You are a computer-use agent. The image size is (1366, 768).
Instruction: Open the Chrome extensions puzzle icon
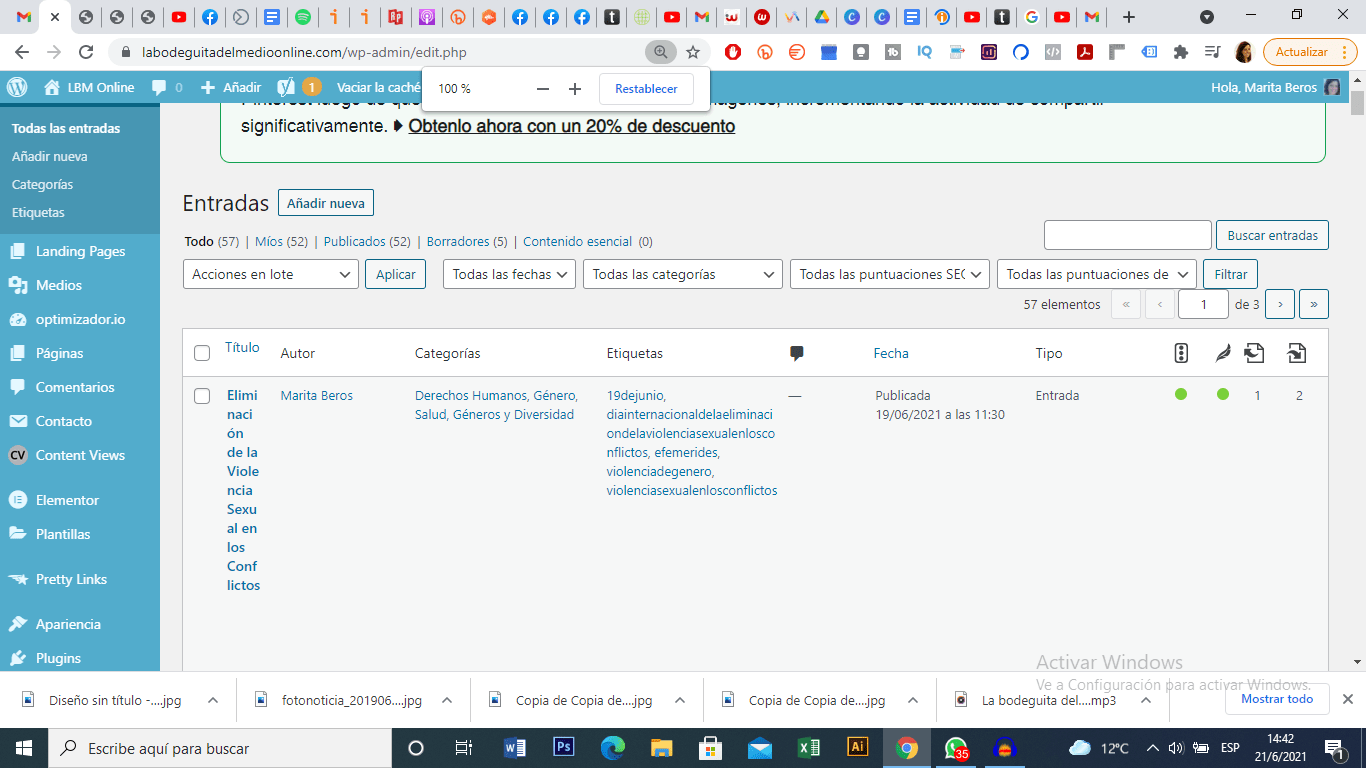tap(1181, 52)
